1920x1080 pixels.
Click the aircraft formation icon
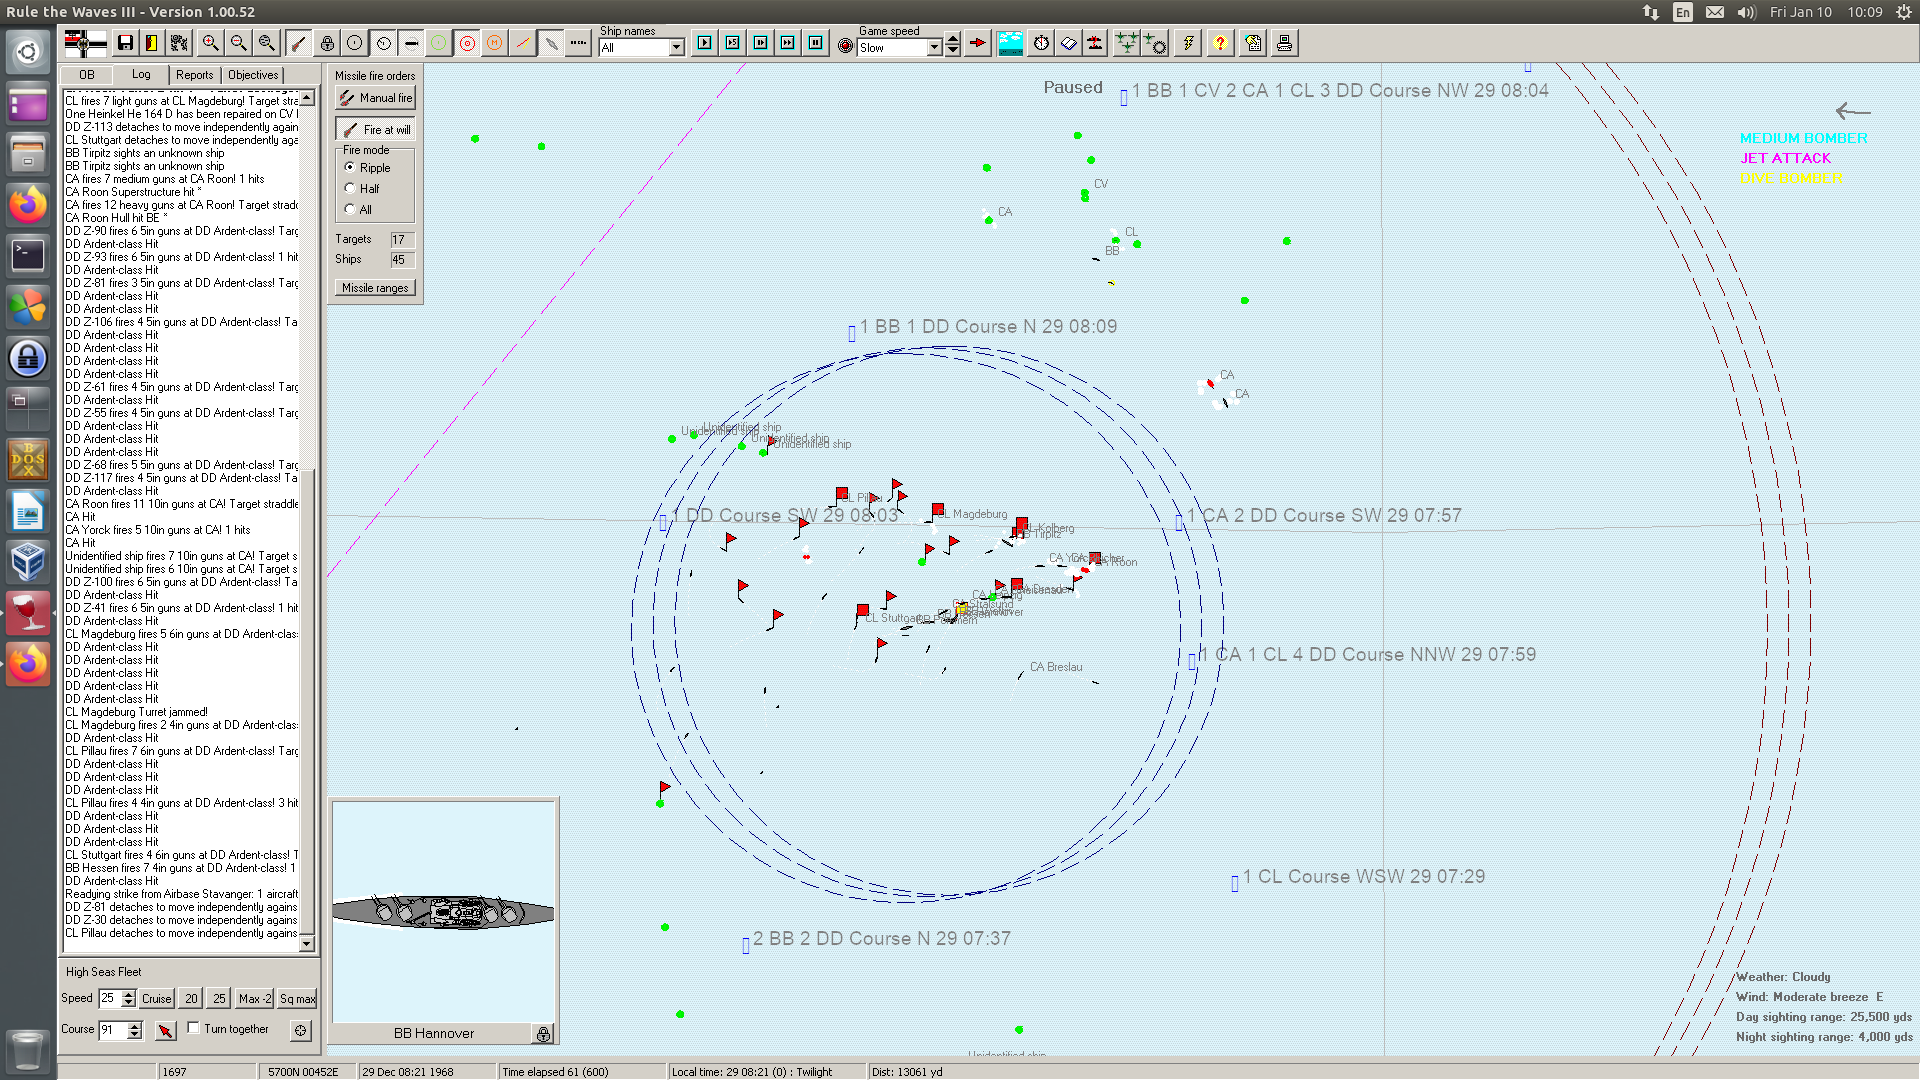pyautogui.click(x=1127, y=43)
